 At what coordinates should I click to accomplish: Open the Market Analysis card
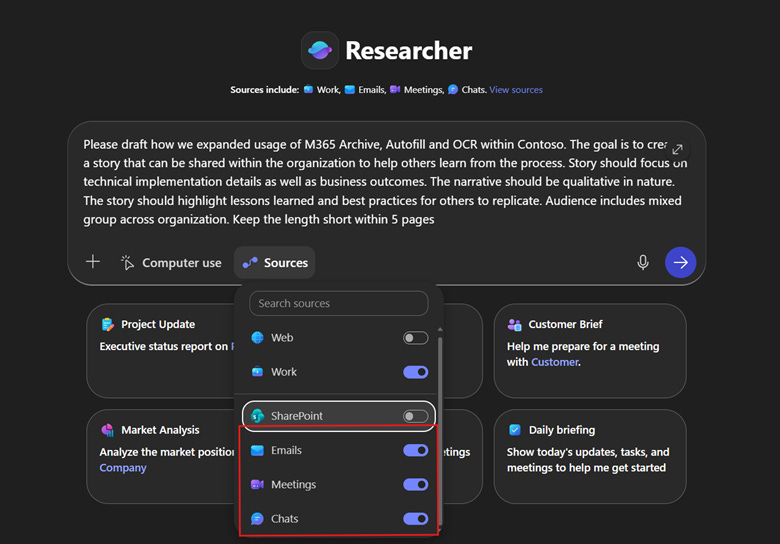pyautogui.click(x=162, y=456)
